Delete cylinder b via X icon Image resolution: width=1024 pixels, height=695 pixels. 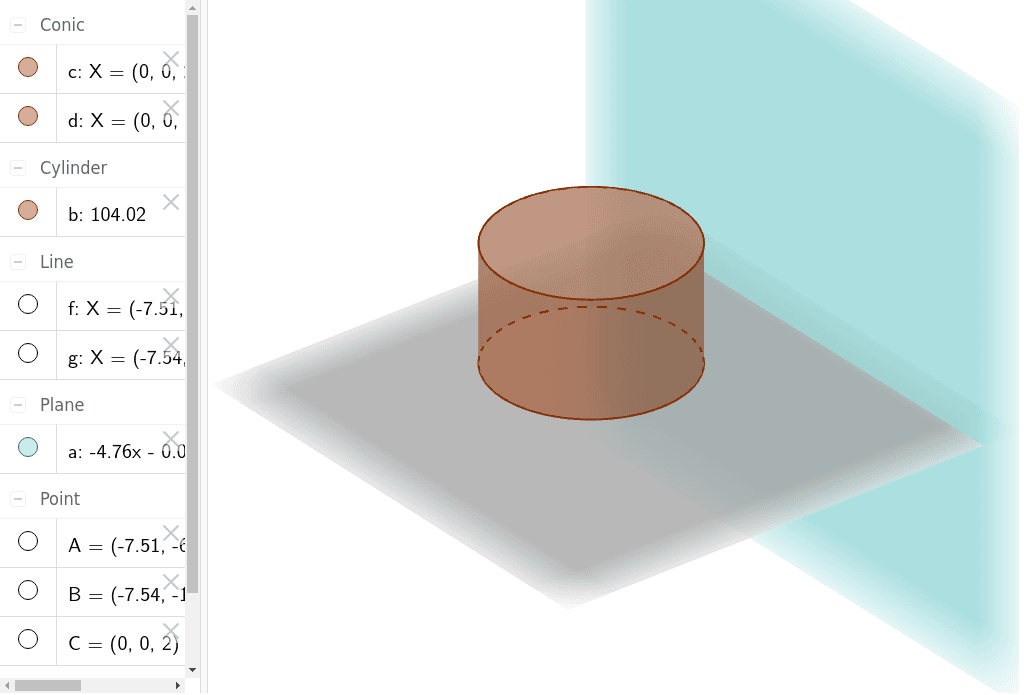pos(171,201)
